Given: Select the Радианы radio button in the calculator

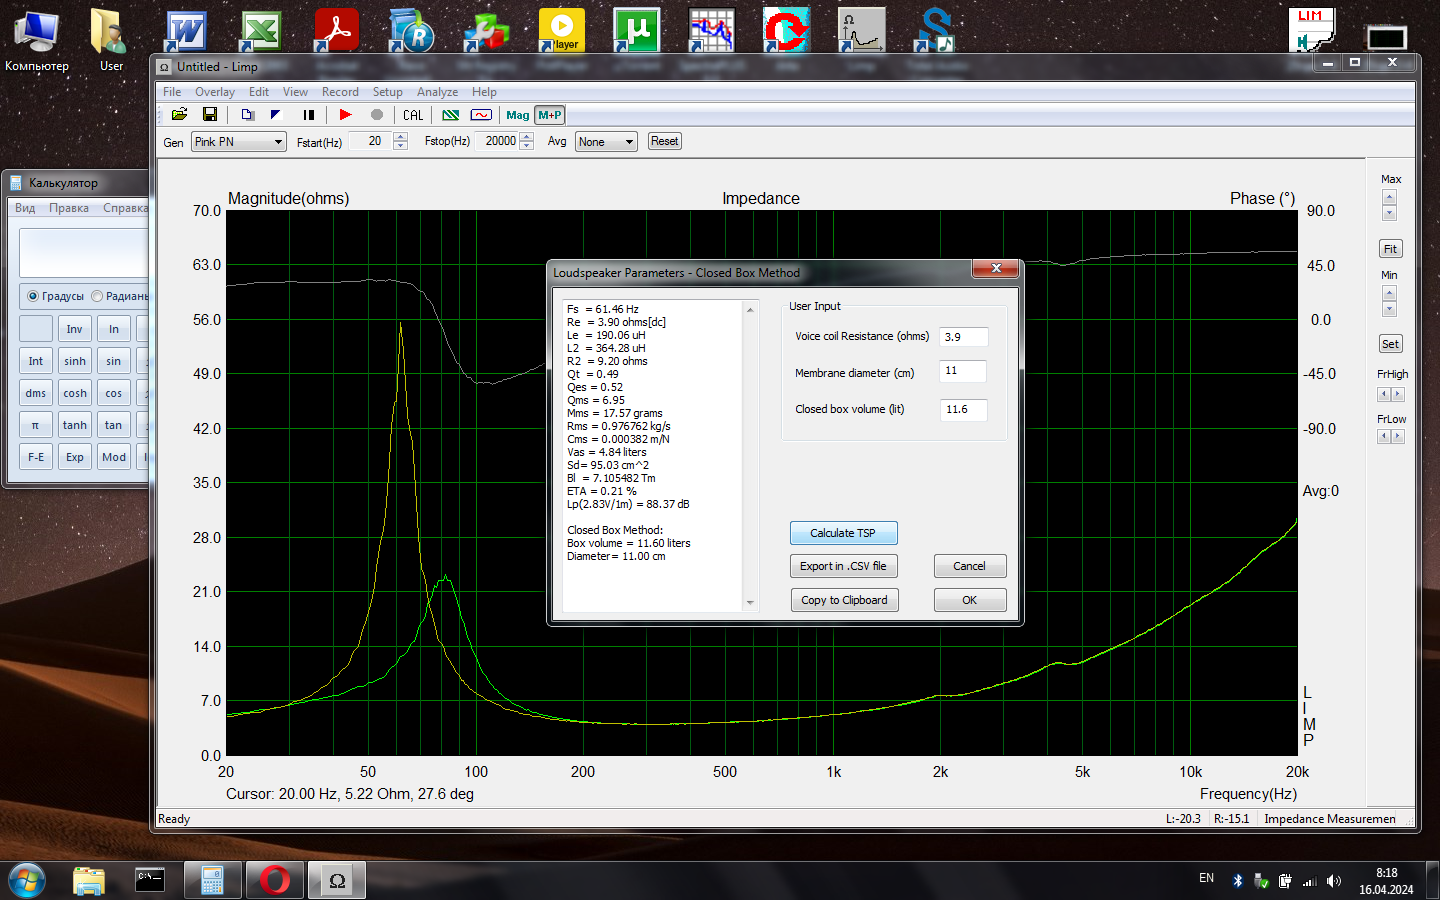Looking at the screenshot, I should [98, 296].
